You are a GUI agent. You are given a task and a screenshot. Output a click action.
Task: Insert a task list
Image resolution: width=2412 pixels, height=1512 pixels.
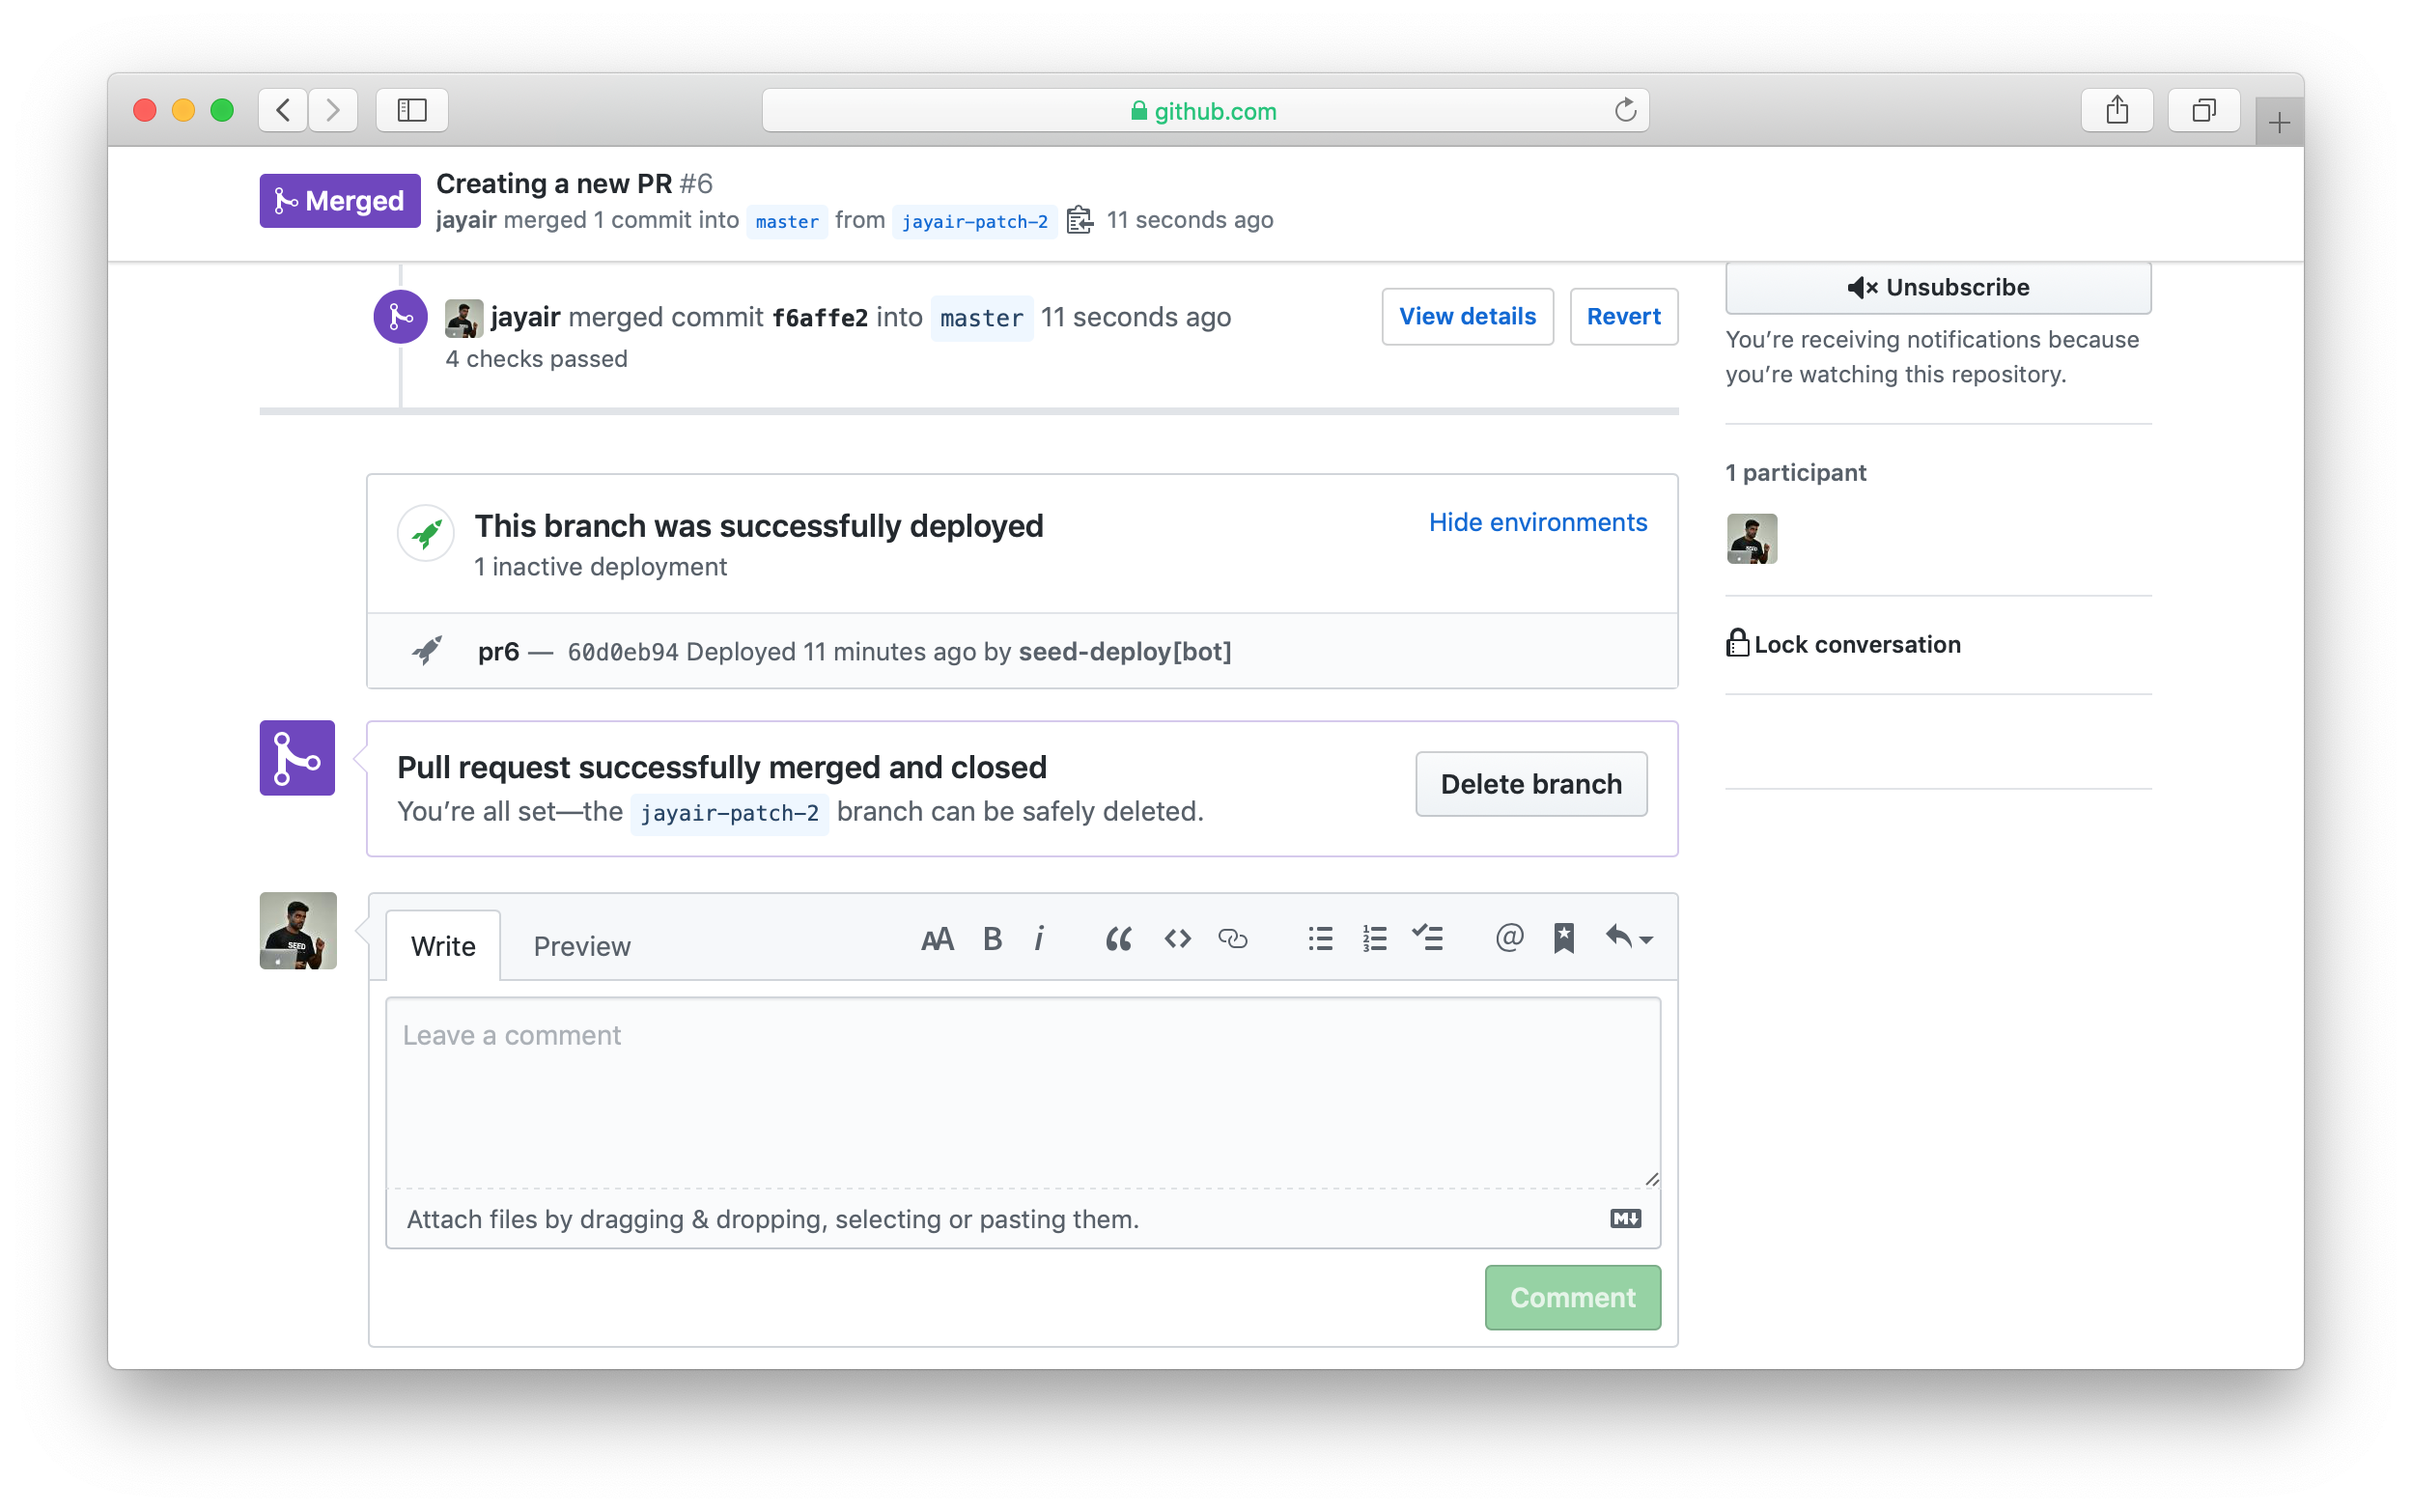[x=1428, y=938]
